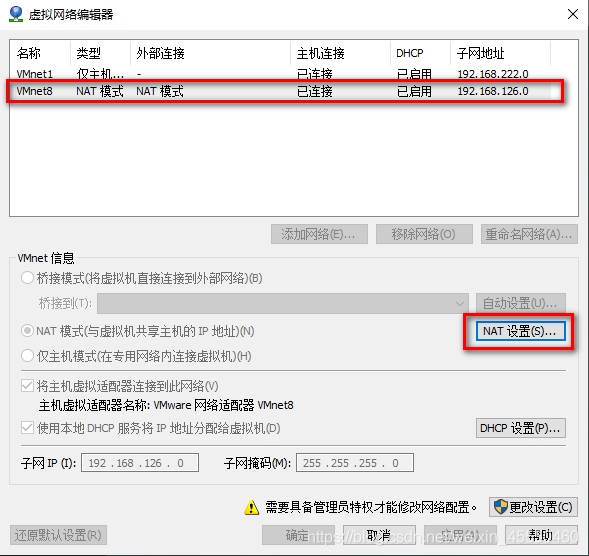589x556 pixels.
Task: Click the 子网 IP input field
Action: click(x=140, y=462)
